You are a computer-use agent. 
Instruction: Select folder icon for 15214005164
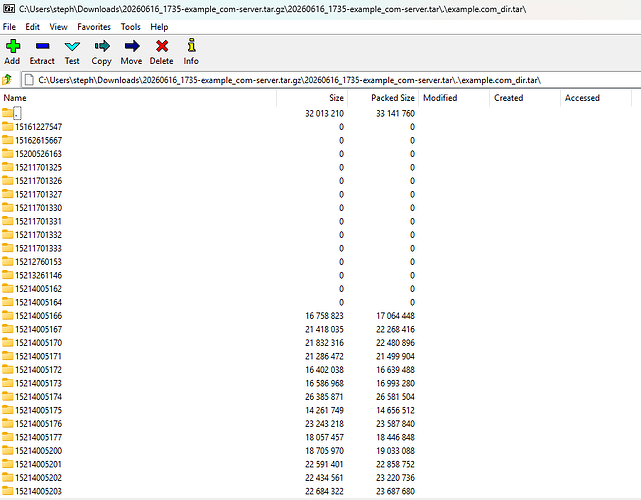click(x=8, y=302)
